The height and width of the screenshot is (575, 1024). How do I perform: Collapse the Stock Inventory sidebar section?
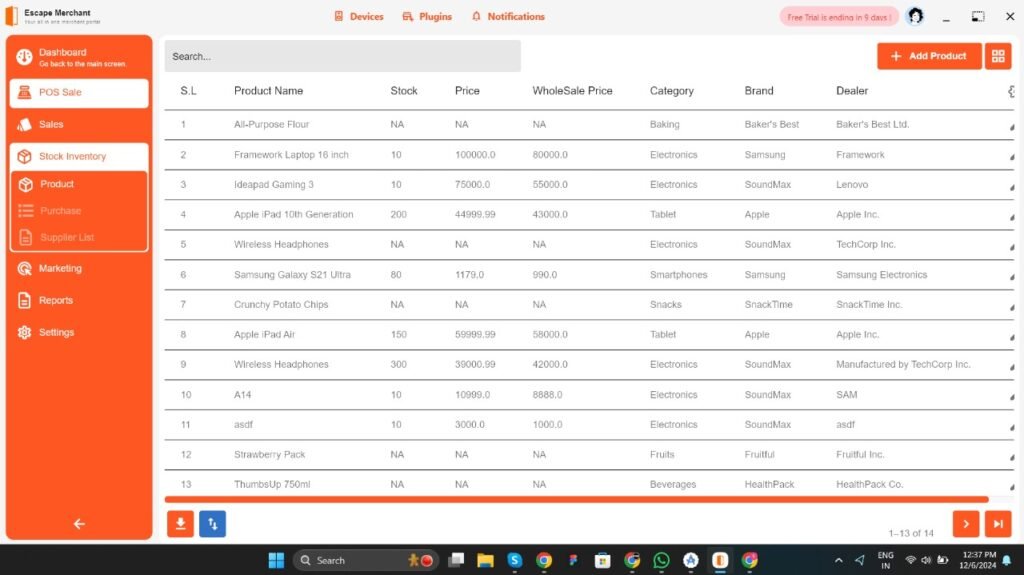click(x=79, y=156)
